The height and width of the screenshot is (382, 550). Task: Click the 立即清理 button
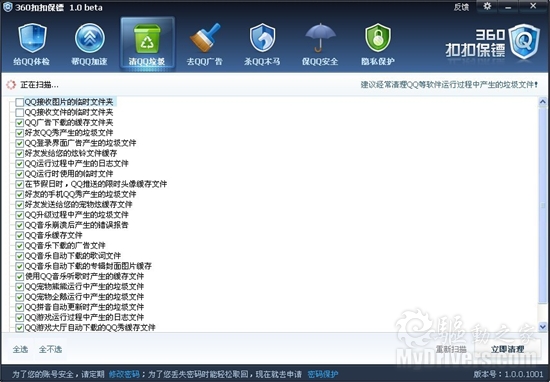pos(507,349)
